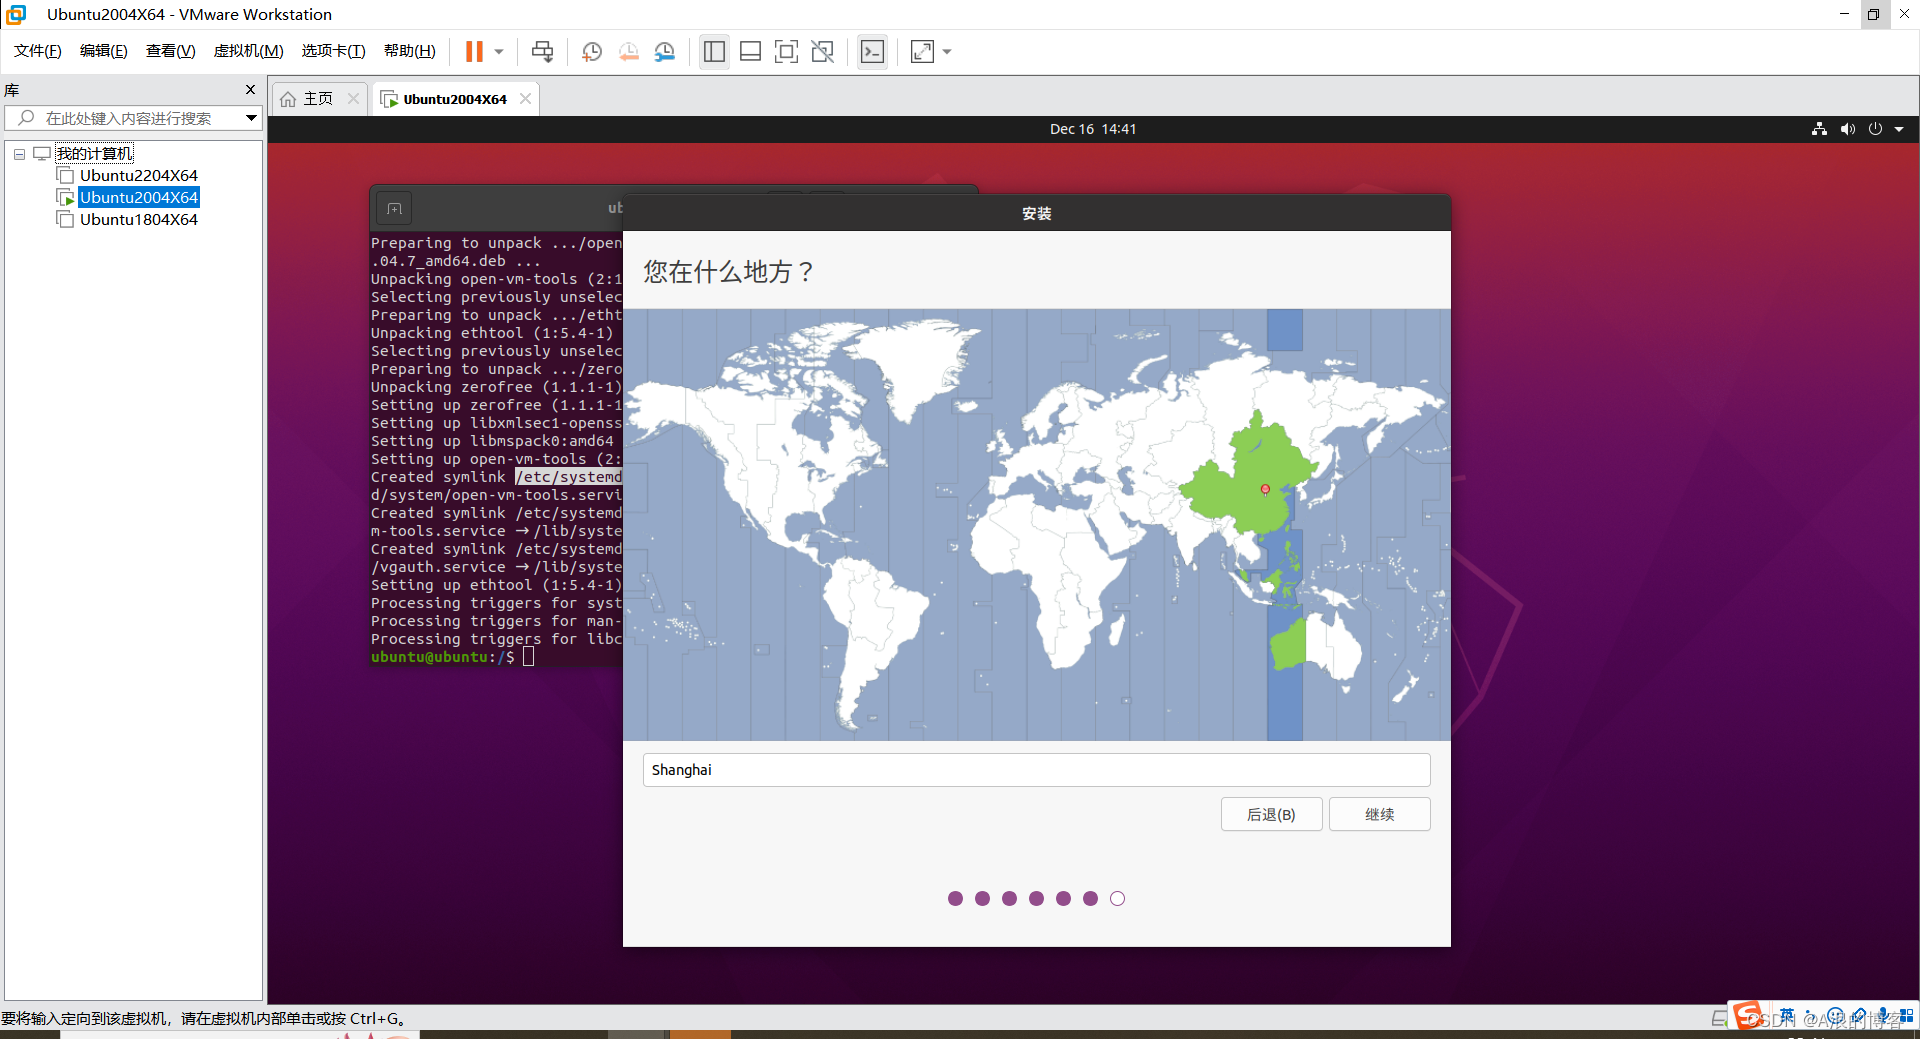Click the Ubuntu network status icon

coord(1819,129)
